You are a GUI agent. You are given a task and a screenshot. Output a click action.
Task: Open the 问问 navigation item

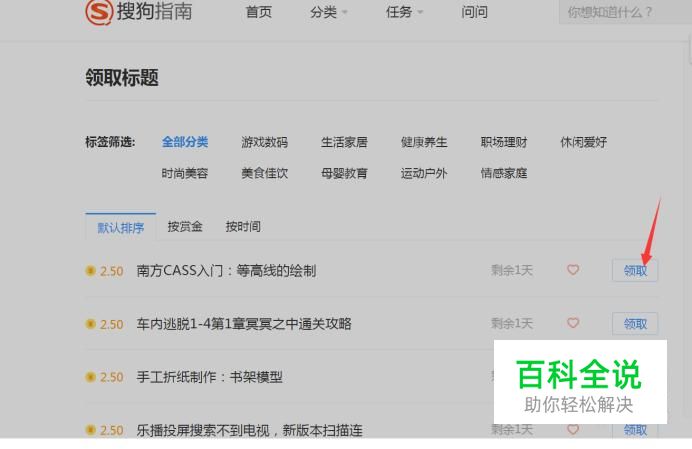(474, 12)
